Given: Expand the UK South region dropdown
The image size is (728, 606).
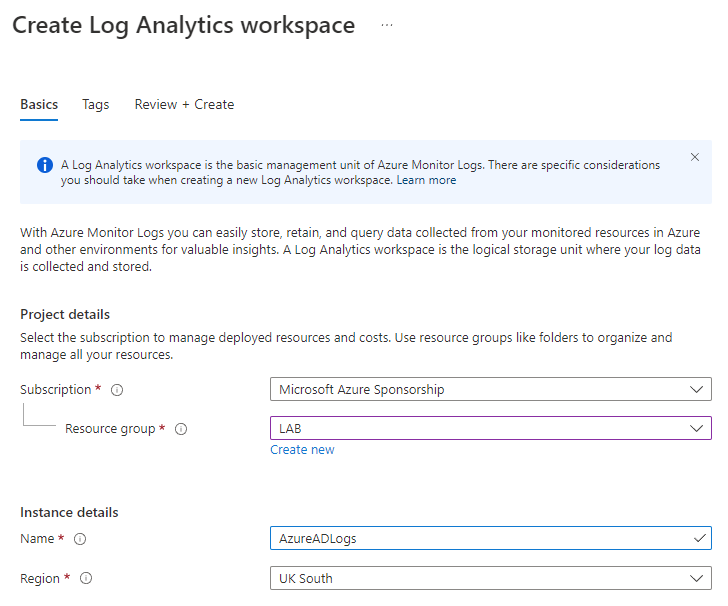Looking at the screenshot, I should pos(490,578).
